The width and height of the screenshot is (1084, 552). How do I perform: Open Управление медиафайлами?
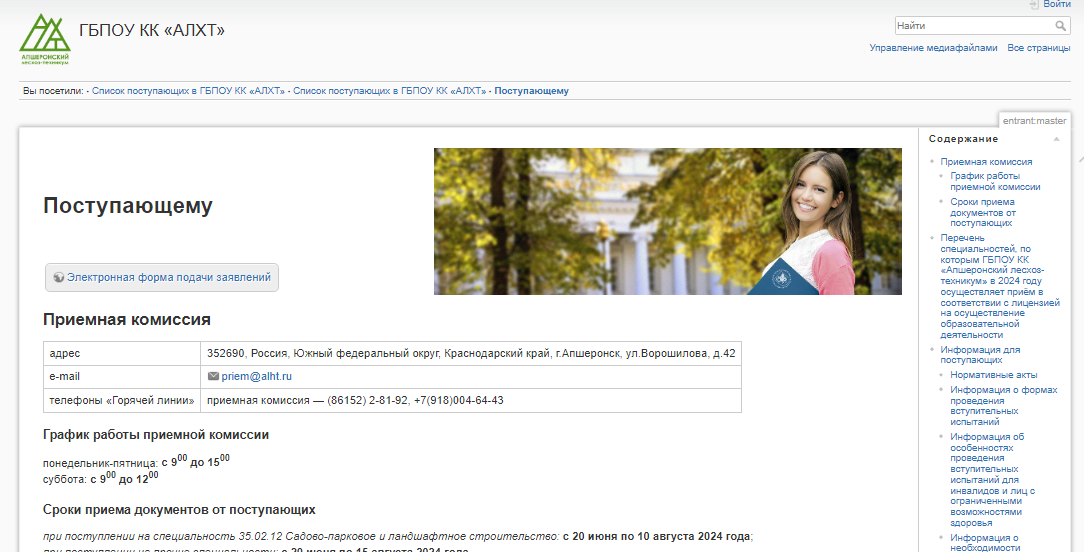pos(933,48)
